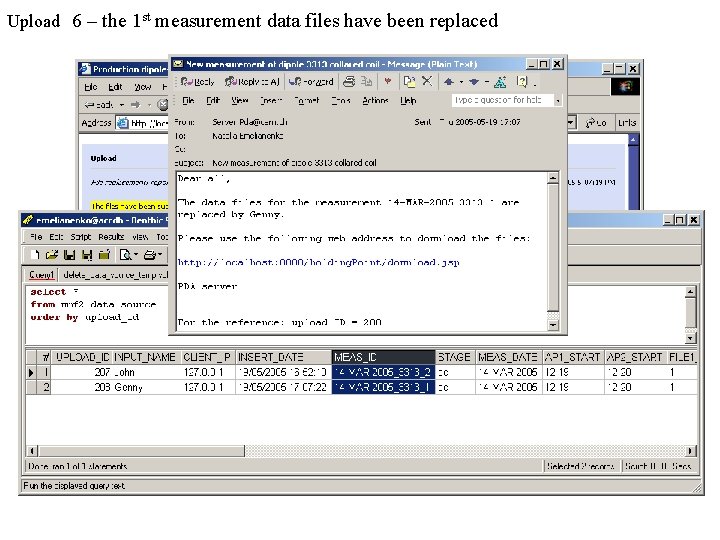The height and width of the screenshot is (540, 720).
Task: Open the Edit menu in the message window
Action: tap(213, 100)
